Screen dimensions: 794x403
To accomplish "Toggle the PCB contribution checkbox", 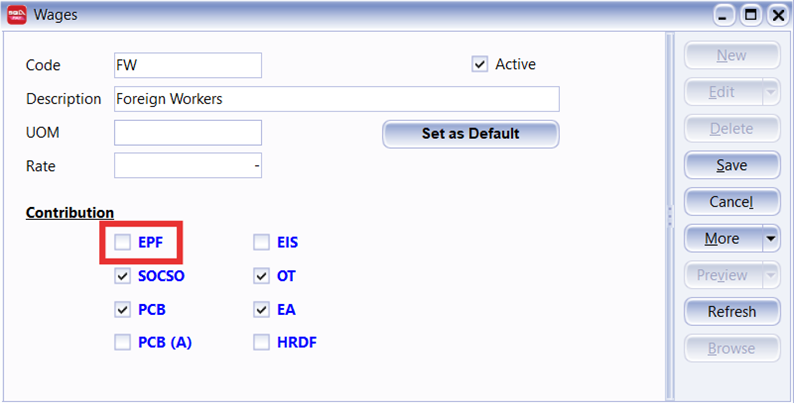I will 122,309.
